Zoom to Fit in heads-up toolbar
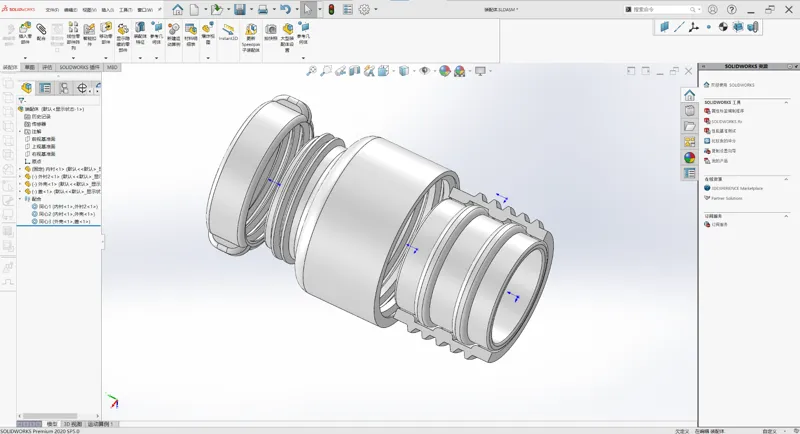800x434 pixels. 311,71
